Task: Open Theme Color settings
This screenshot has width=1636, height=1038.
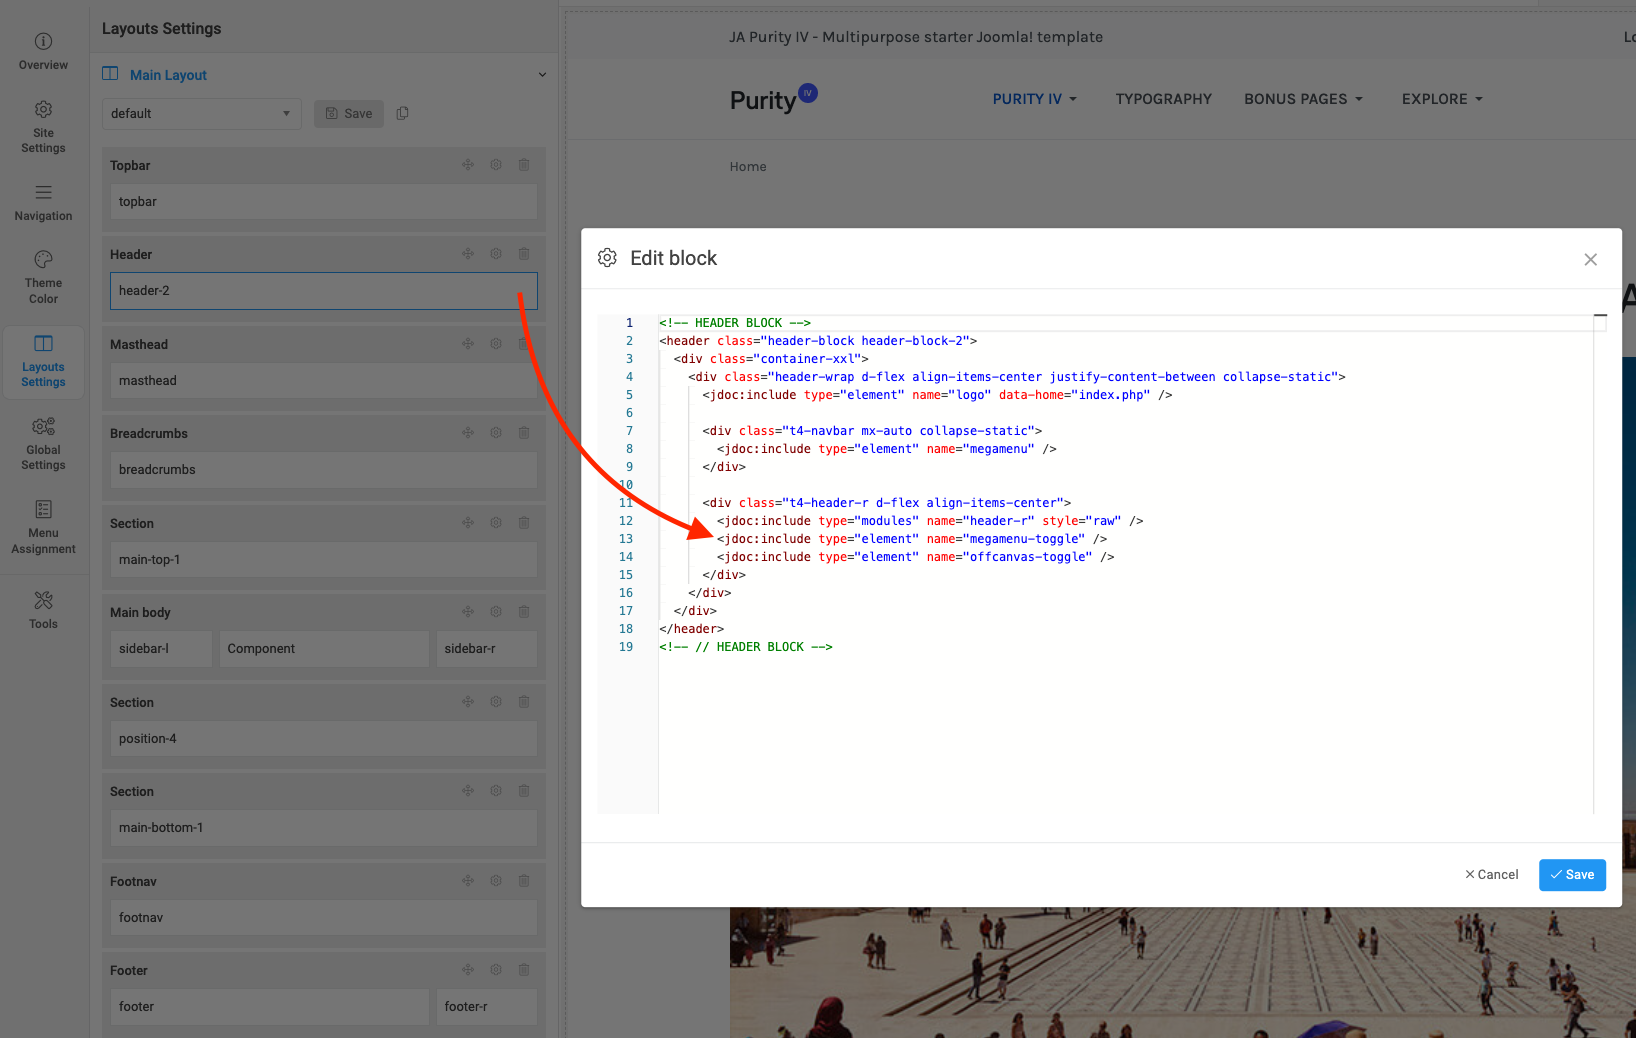Action: pos(43,277)
